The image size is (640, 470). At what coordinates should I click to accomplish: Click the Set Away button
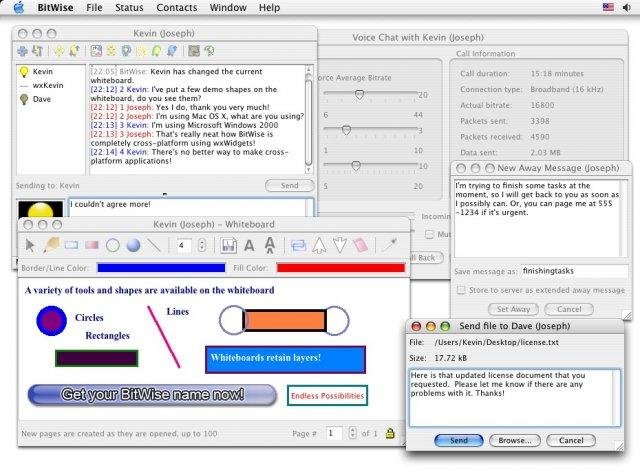click(513, 309)
